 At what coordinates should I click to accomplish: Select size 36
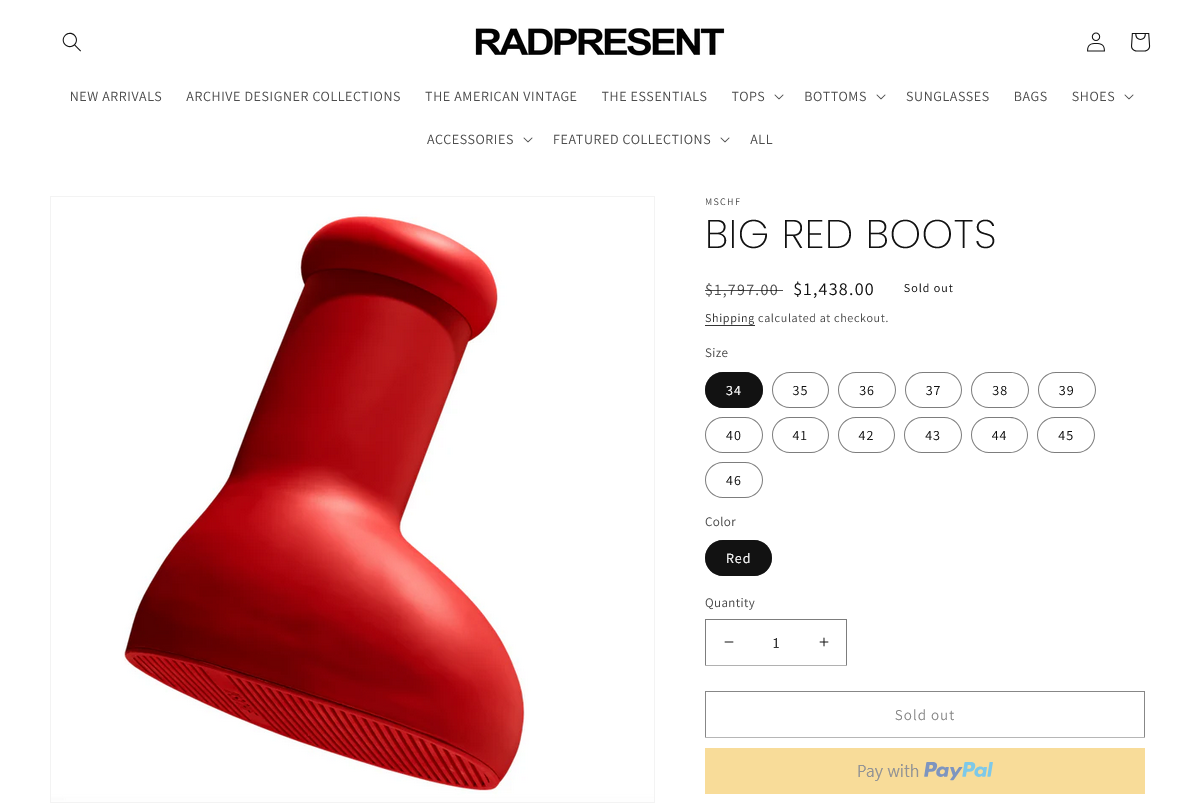point(866,390)
